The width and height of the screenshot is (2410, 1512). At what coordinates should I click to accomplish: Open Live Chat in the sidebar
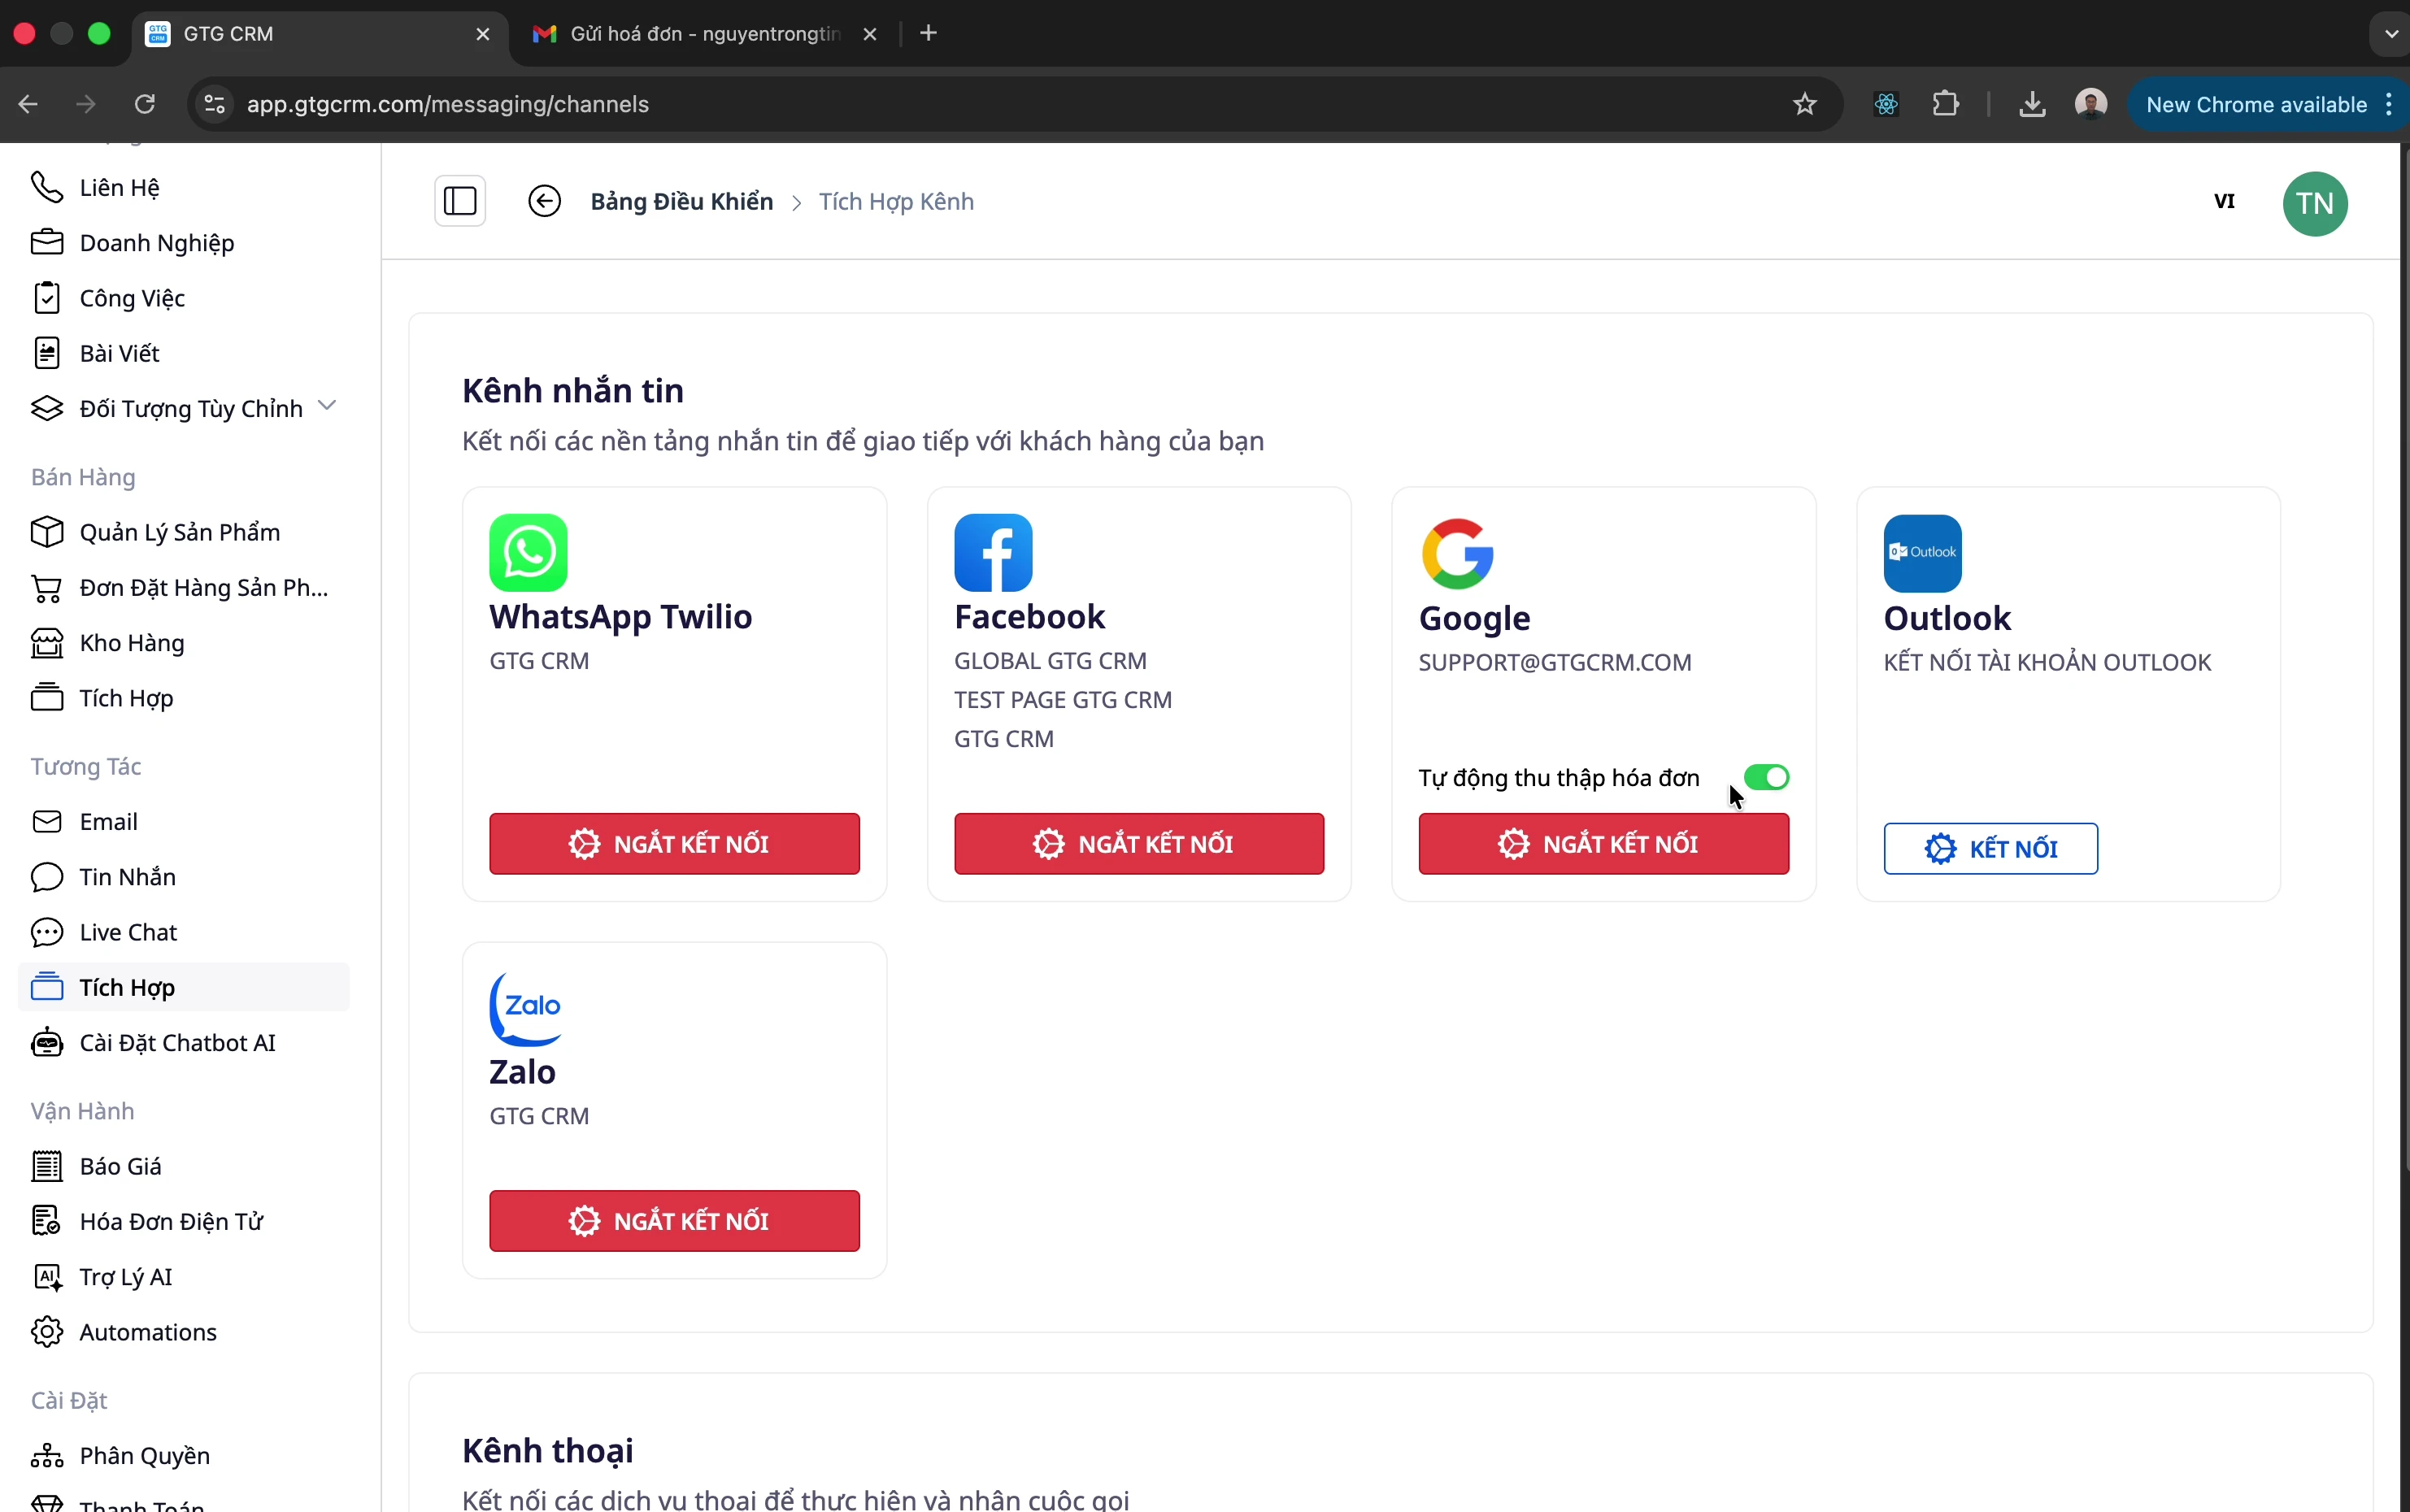click(x=128, y=932)
